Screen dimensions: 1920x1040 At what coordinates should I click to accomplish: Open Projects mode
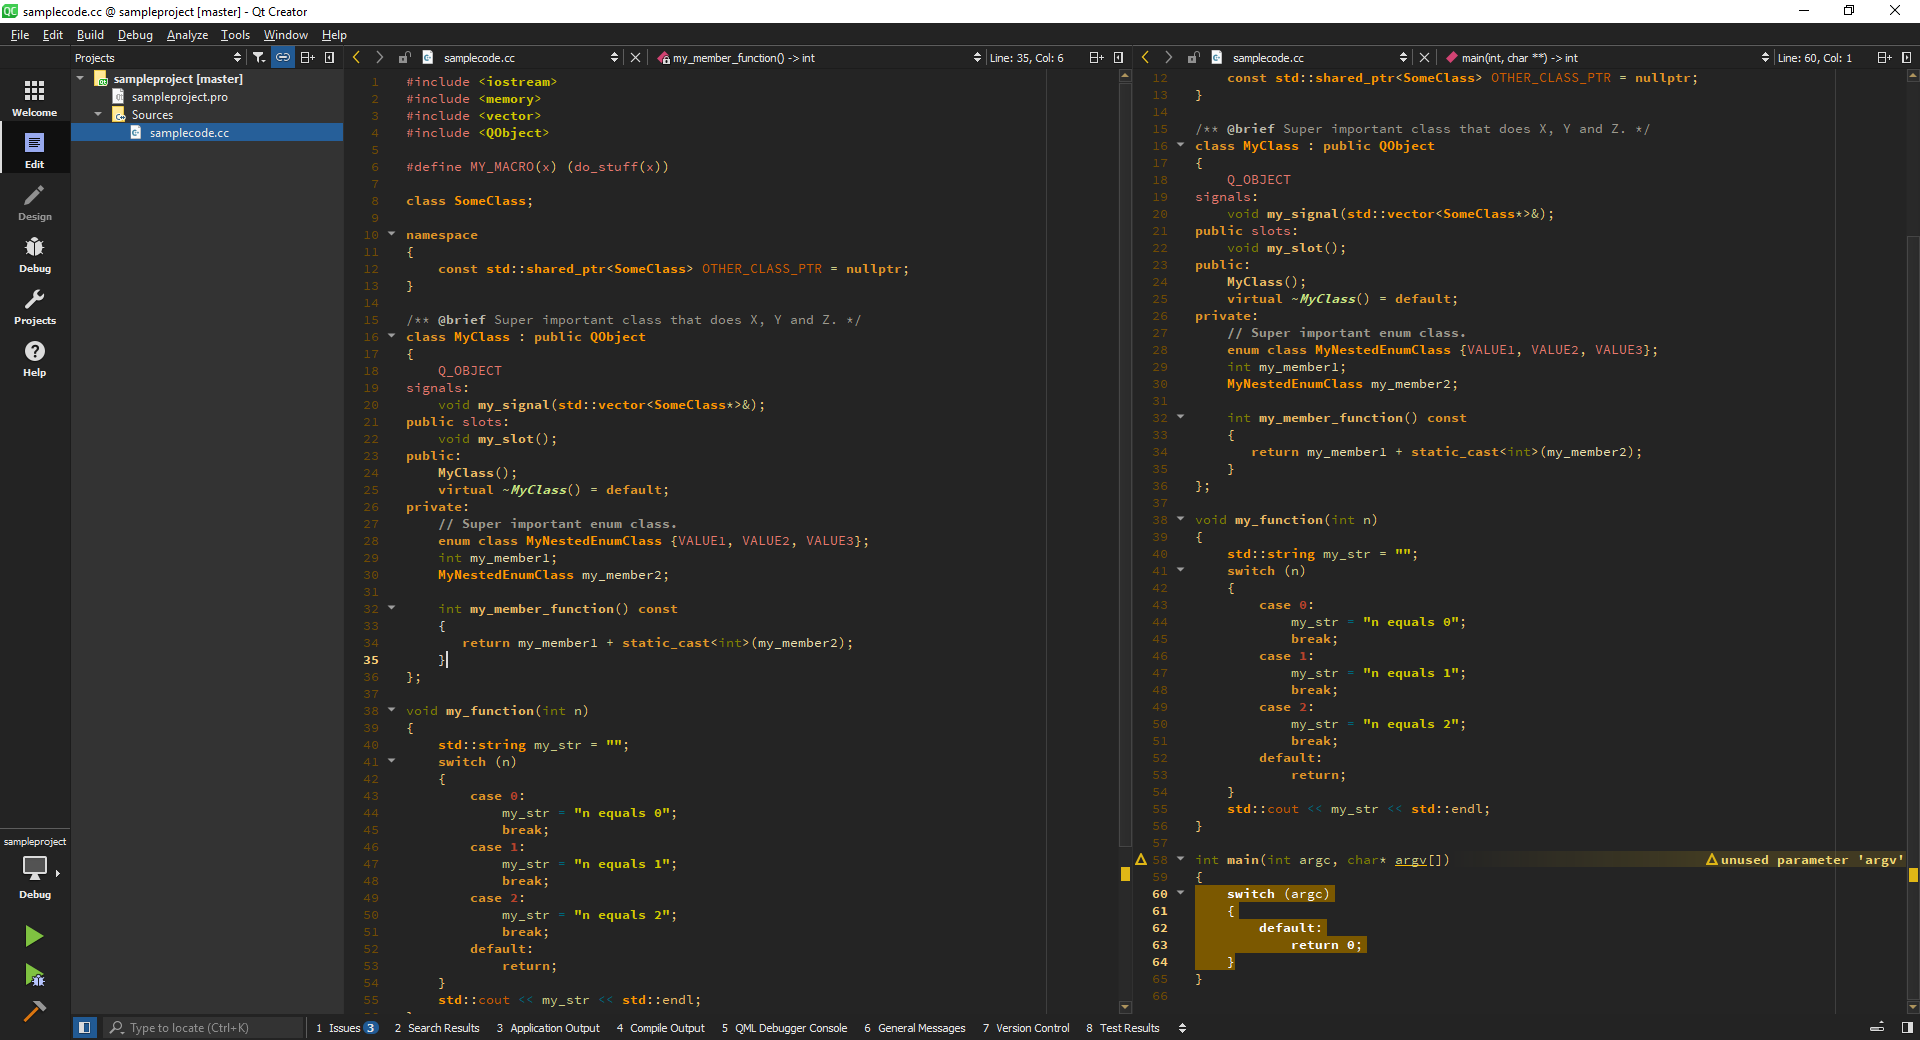click(x=35, y=306)
